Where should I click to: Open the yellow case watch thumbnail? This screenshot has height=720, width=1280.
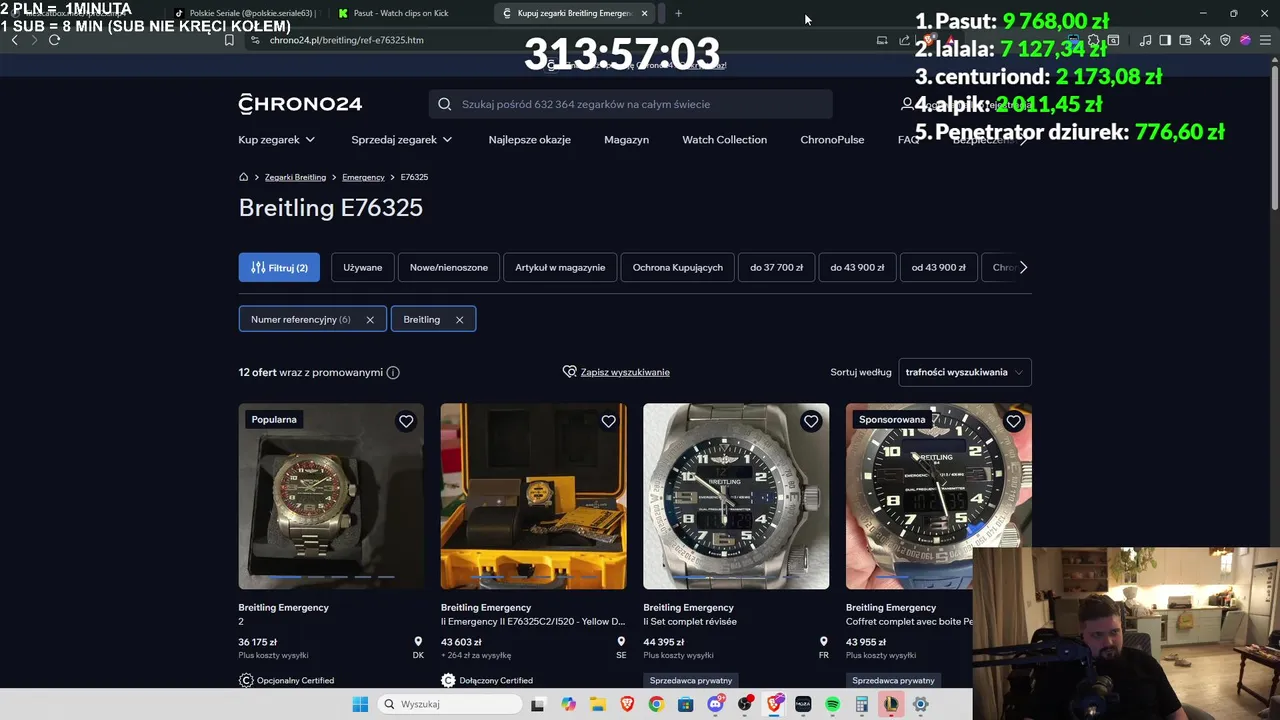tap(534, 496)
